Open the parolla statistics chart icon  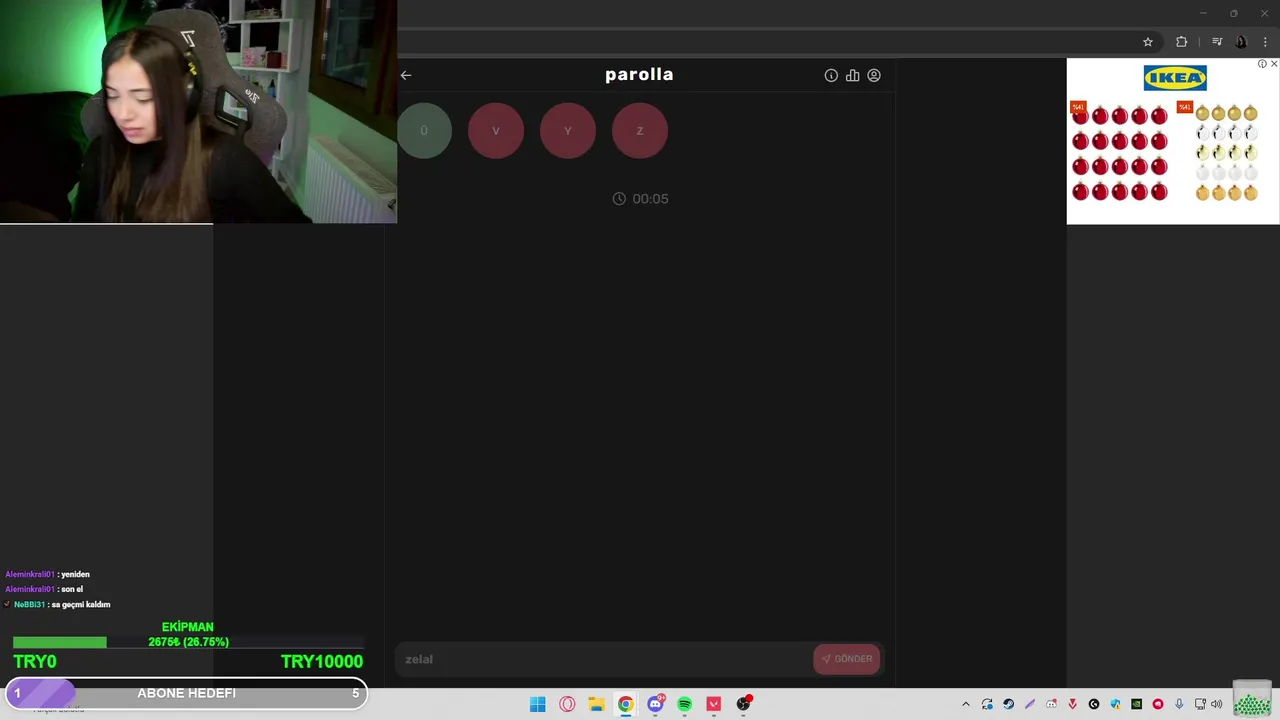852,75
